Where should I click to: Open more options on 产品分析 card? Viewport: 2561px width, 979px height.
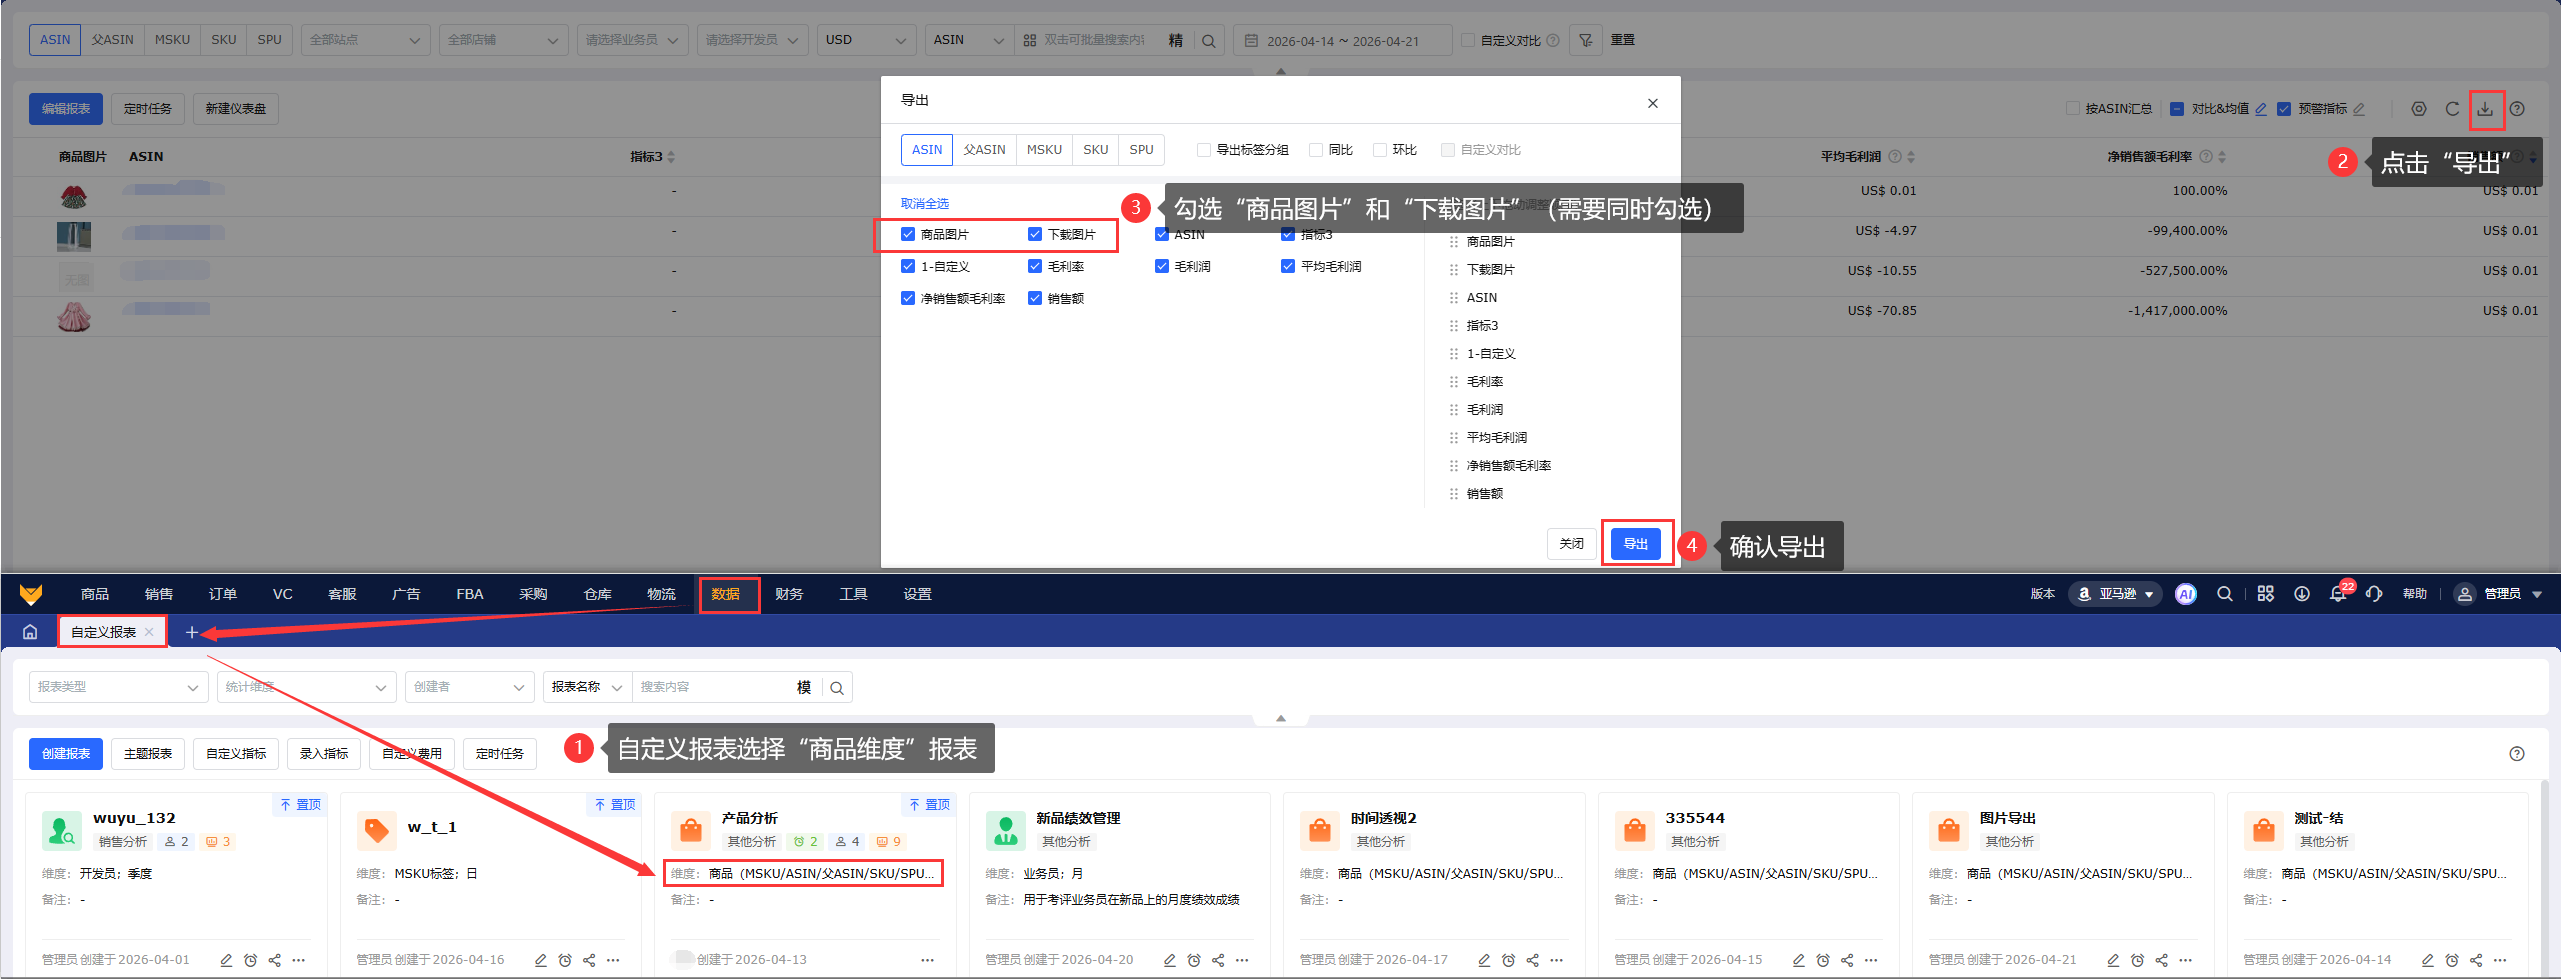(928, 960)
